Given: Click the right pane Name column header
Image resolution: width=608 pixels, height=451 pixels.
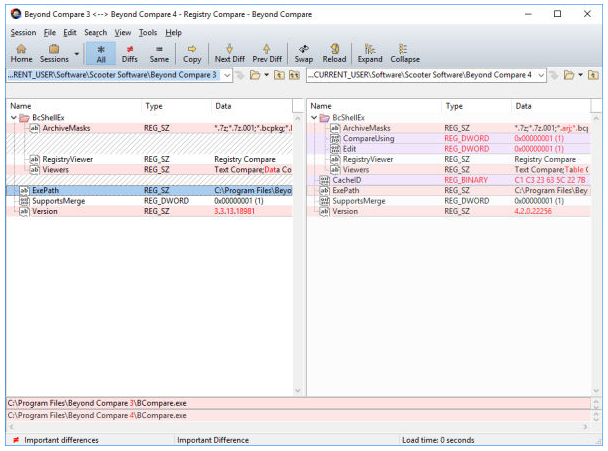Looking at the screenshot, I should coord(322,105).
